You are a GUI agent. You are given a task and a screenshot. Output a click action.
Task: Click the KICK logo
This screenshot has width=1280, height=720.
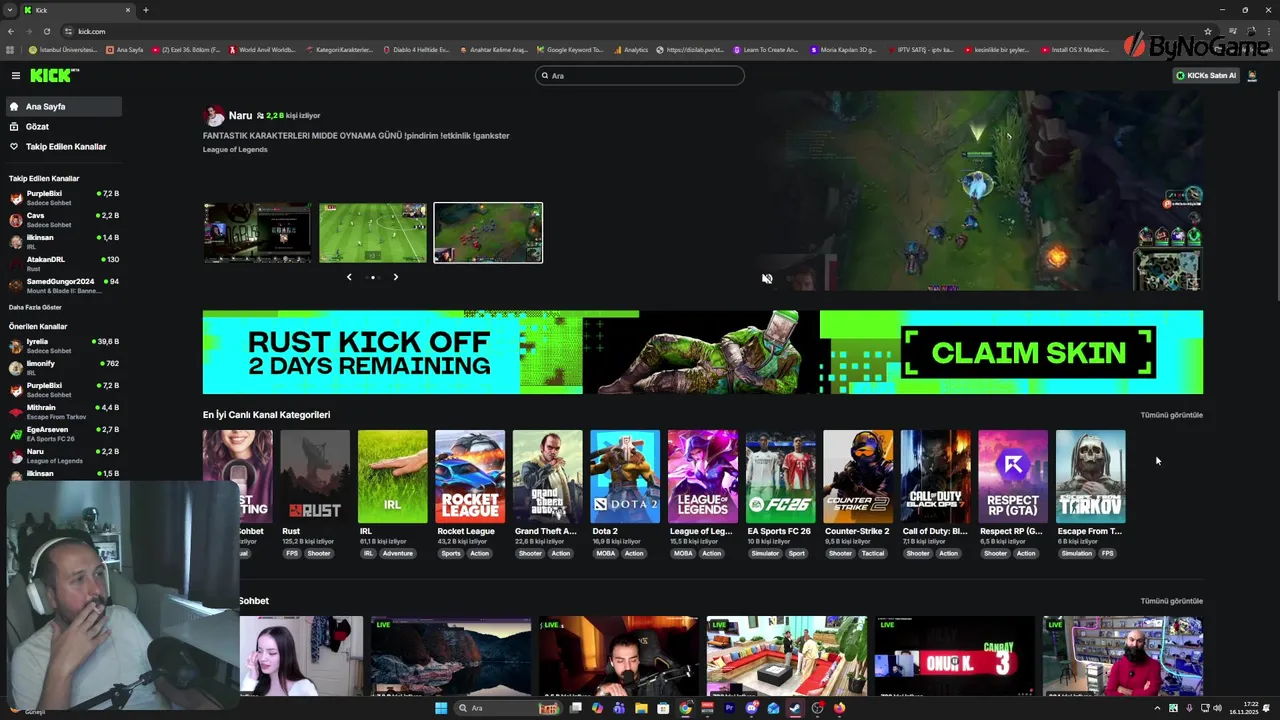point(54,76)
